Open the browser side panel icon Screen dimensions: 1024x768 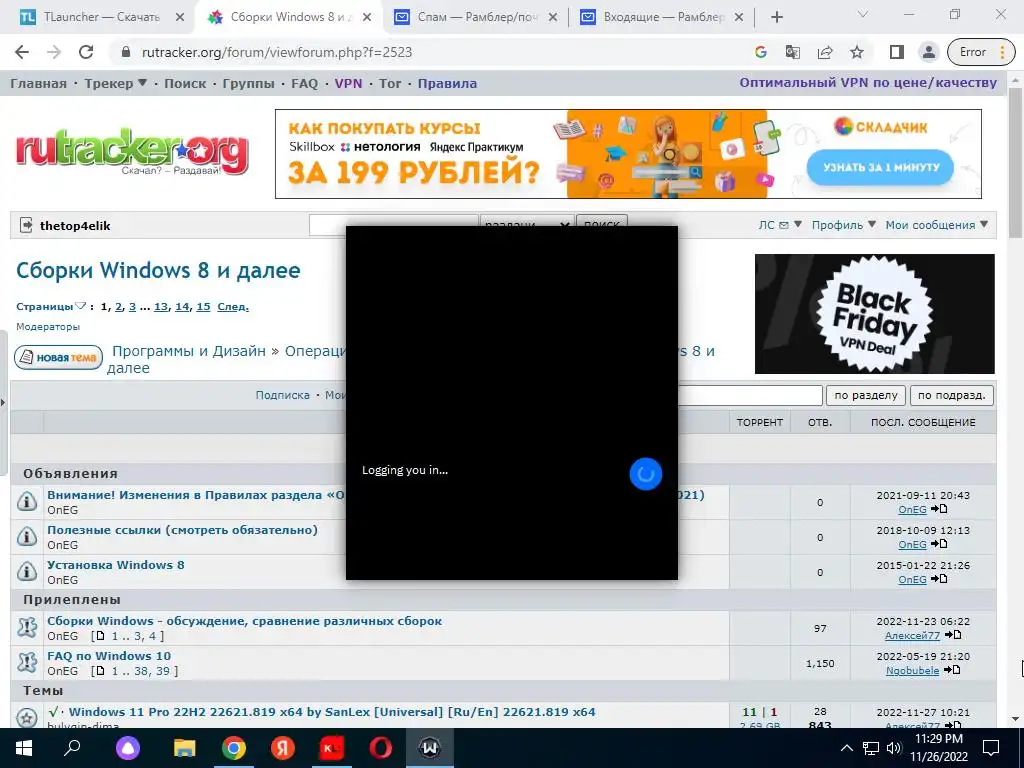897,52
